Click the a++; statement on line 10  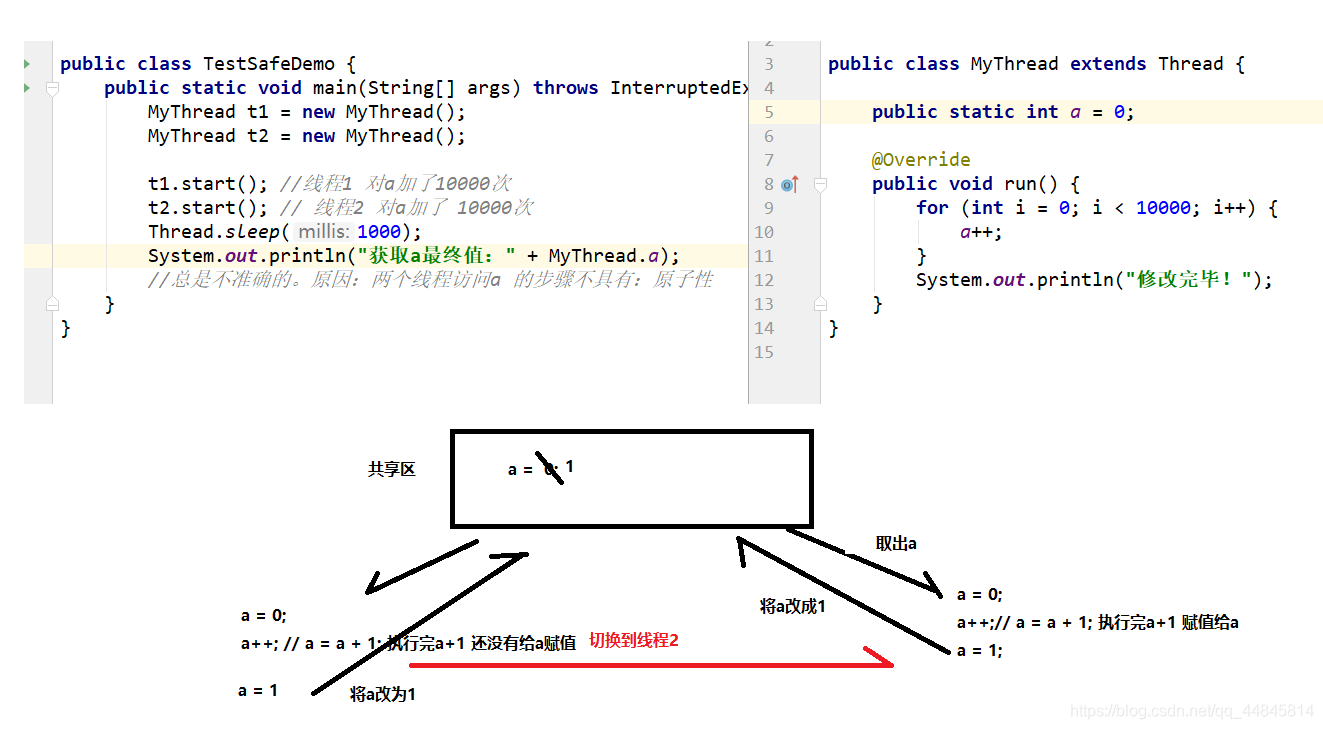click(981, 232)
